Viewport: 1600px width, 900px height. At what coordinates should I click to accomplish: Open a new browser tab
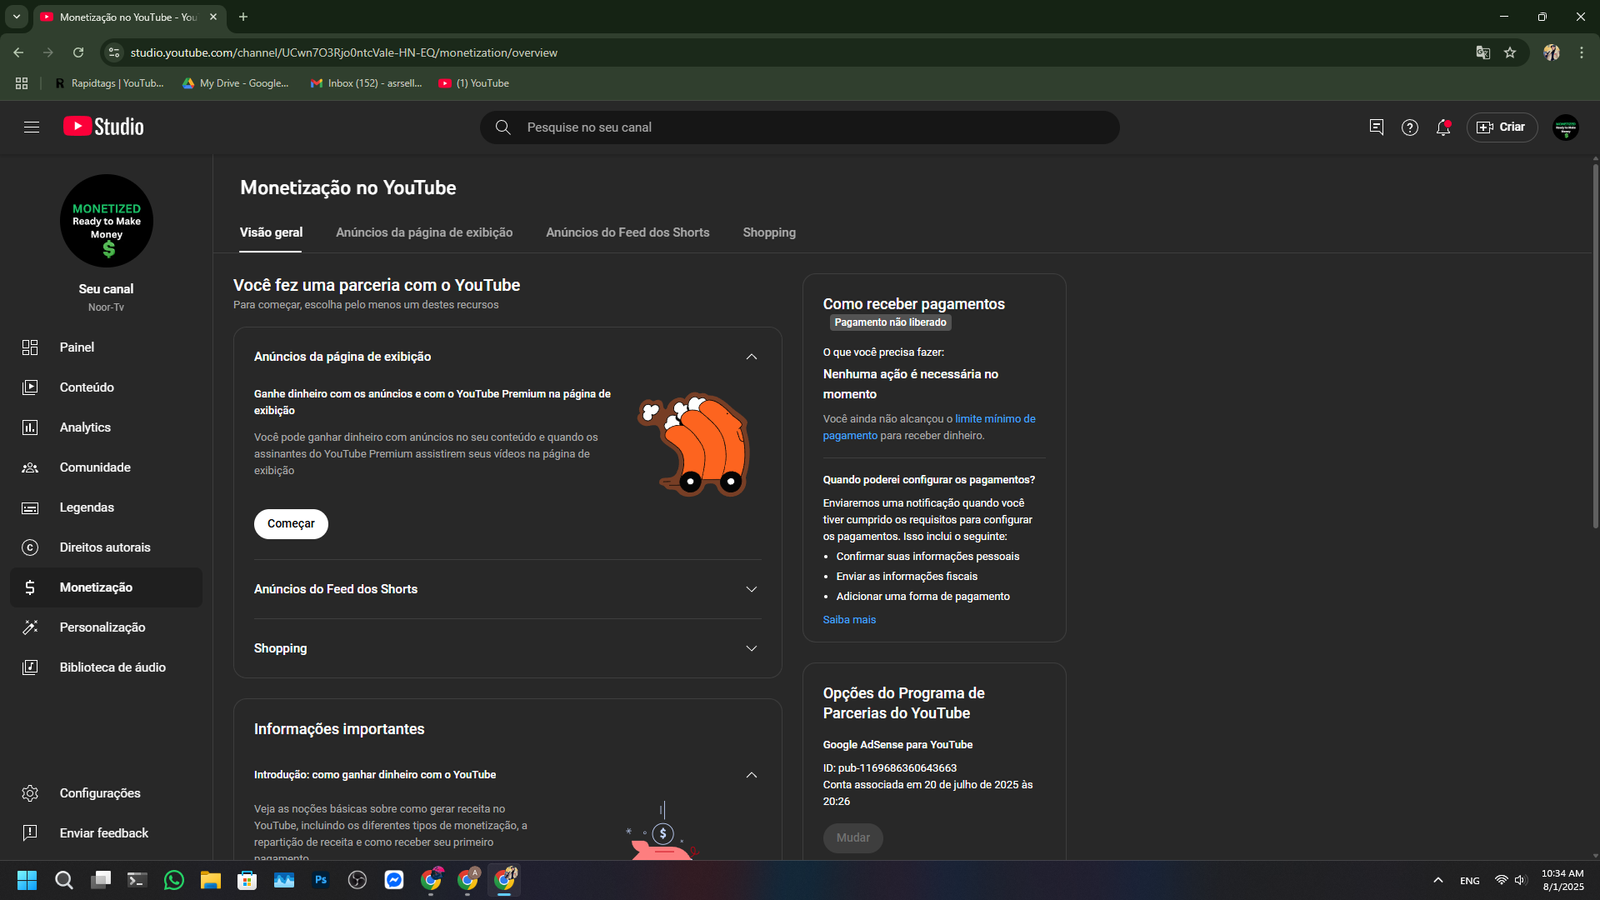[243, 17]
